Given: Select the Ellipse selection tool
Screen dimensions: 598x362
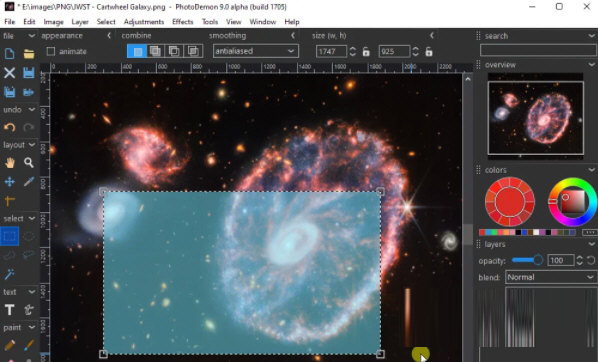Looking at the screenshot, I should point(29,236).
